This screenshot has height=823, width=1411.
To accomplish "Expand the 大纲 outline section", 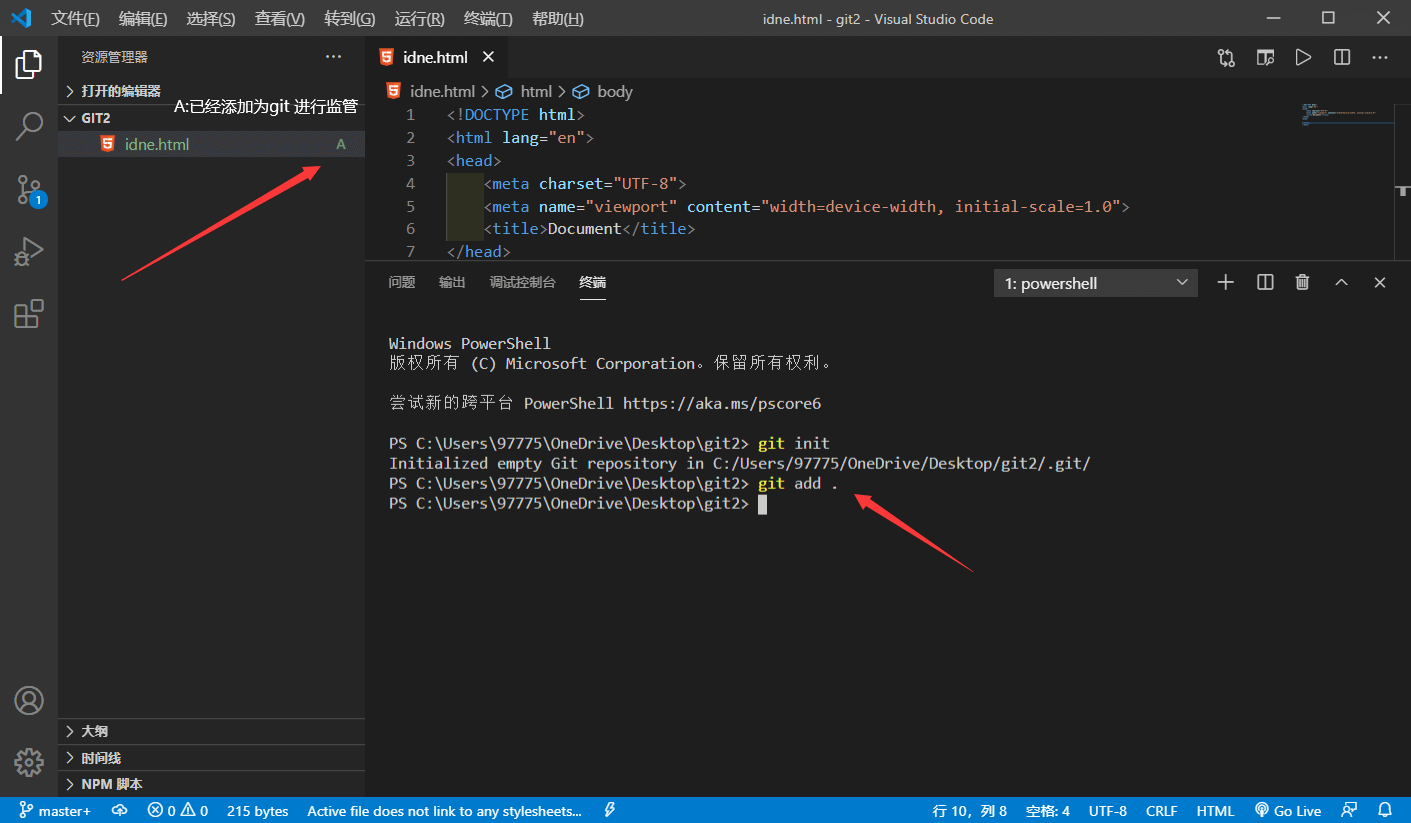I will point(212,731).
